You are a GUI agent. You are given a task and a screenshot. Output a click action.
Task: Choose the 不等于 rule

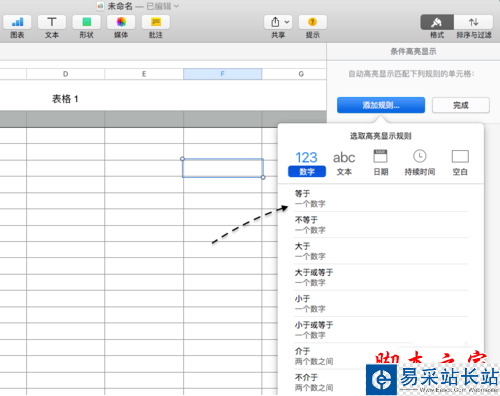point(381,225)
